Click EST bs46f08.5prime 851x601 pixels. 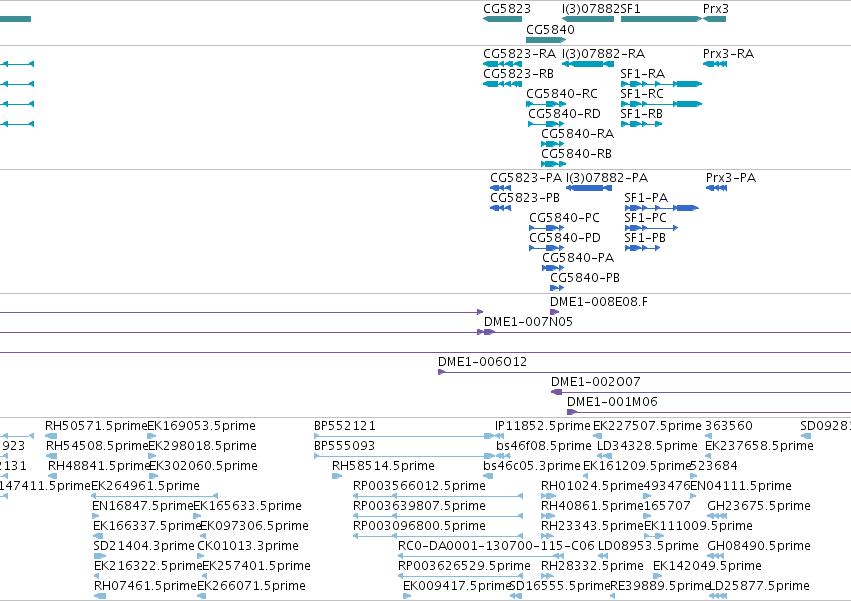pyautogui.click(x=543, y=446)
